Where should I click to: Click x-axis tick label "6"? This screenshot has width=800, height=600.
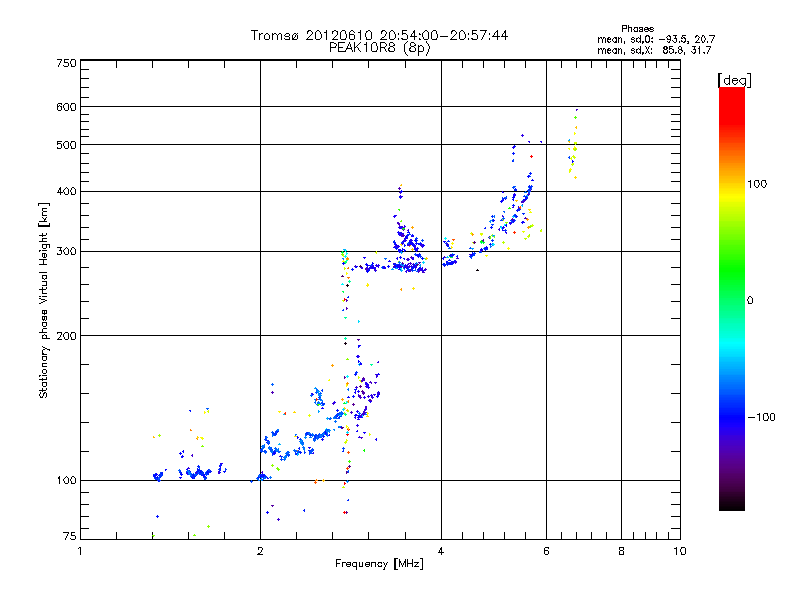point(546,552)
